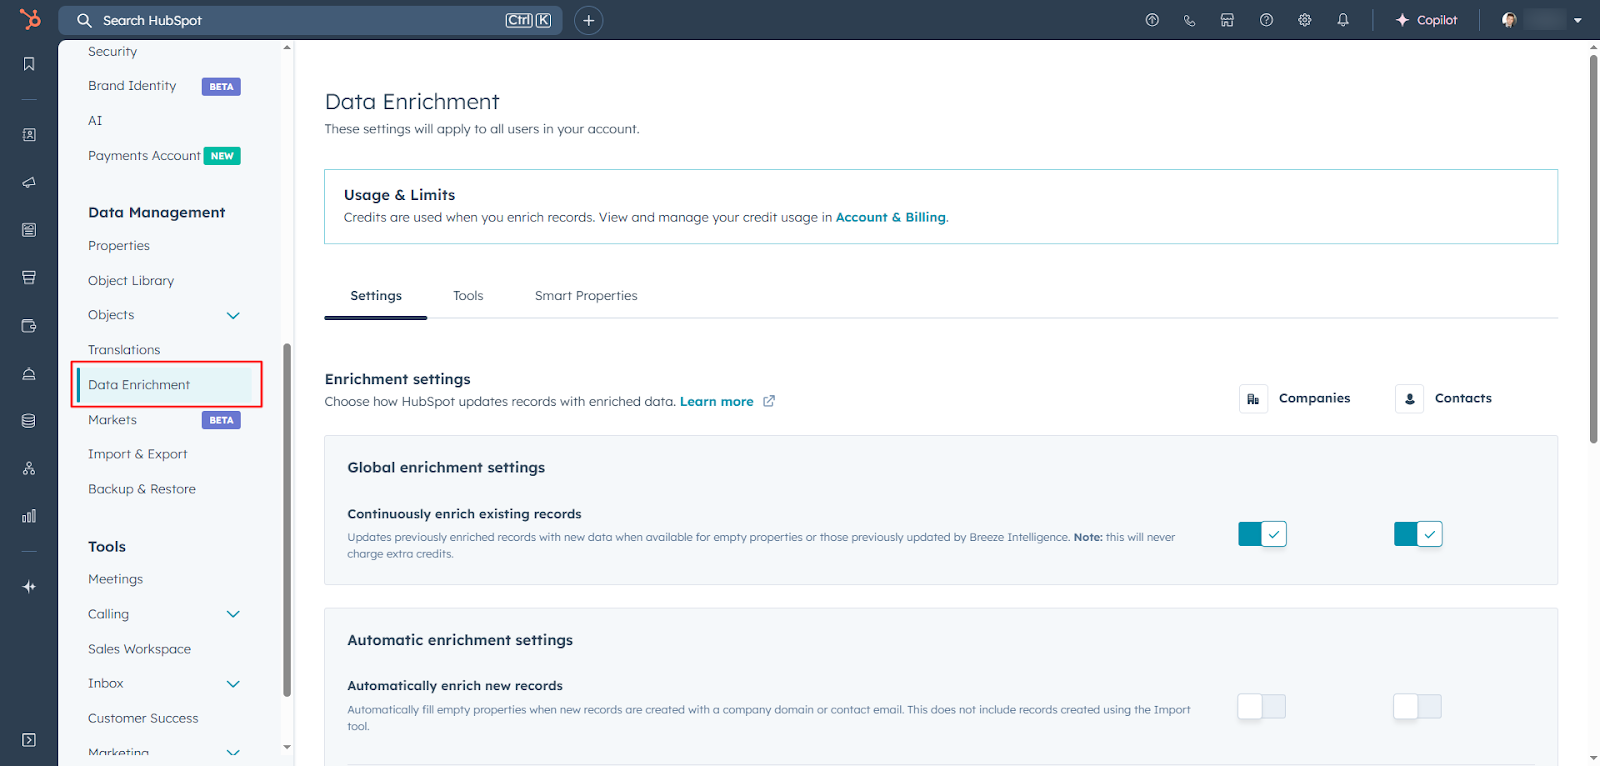Open AI settings in sidebar

point(95,121)
